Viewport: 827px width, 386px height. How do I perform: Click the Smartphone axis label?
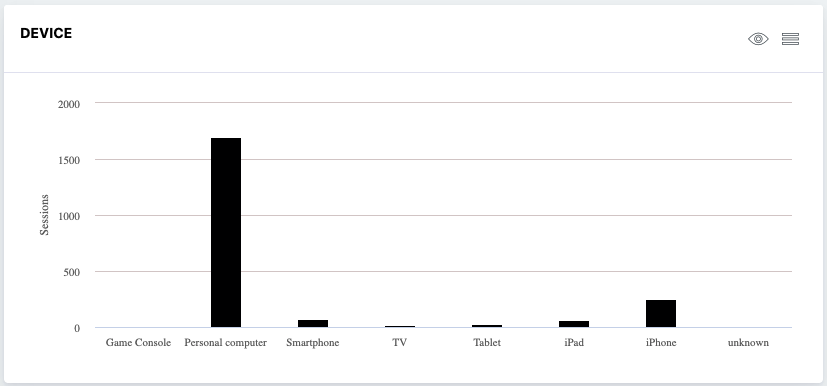pos(313,343)
